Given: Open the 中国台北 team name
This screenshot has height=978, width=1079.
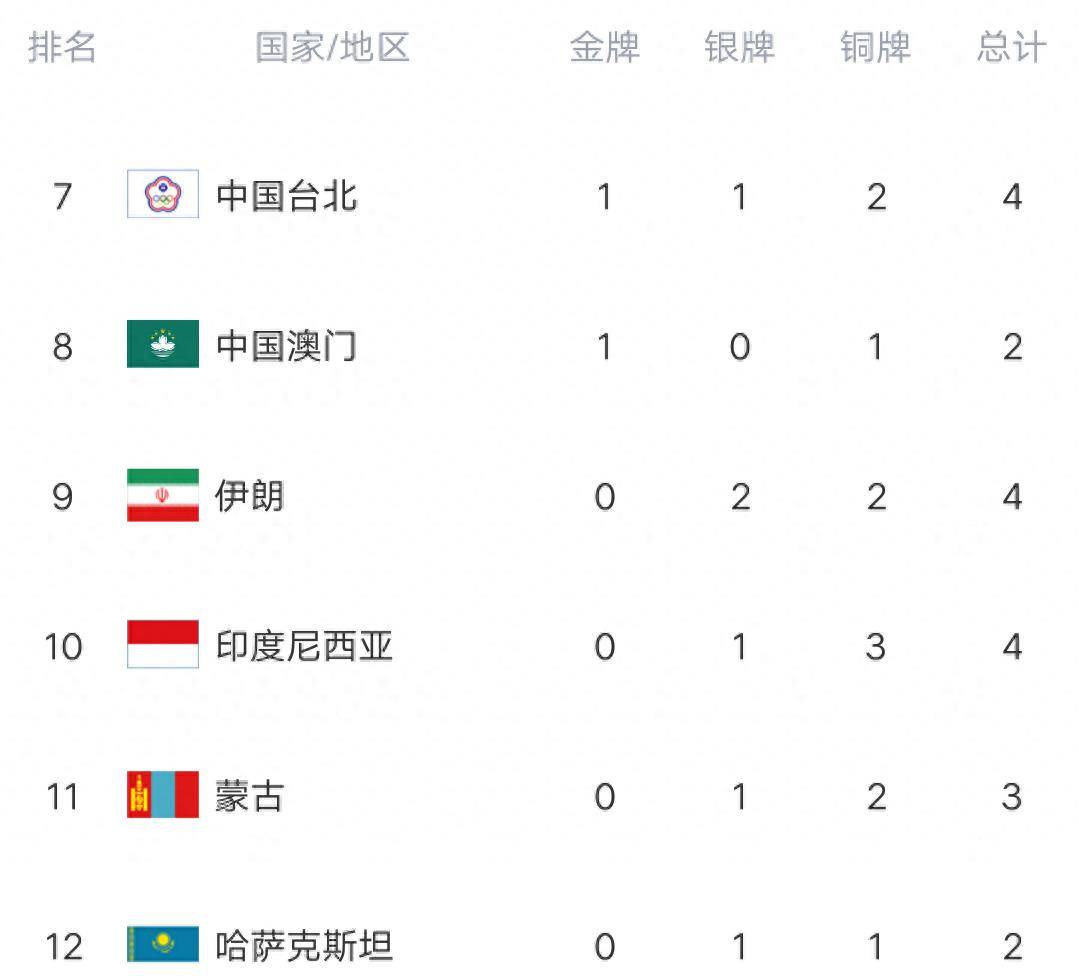Looking at the screenshot, I should pyautogui.click(x=287, y=195).
